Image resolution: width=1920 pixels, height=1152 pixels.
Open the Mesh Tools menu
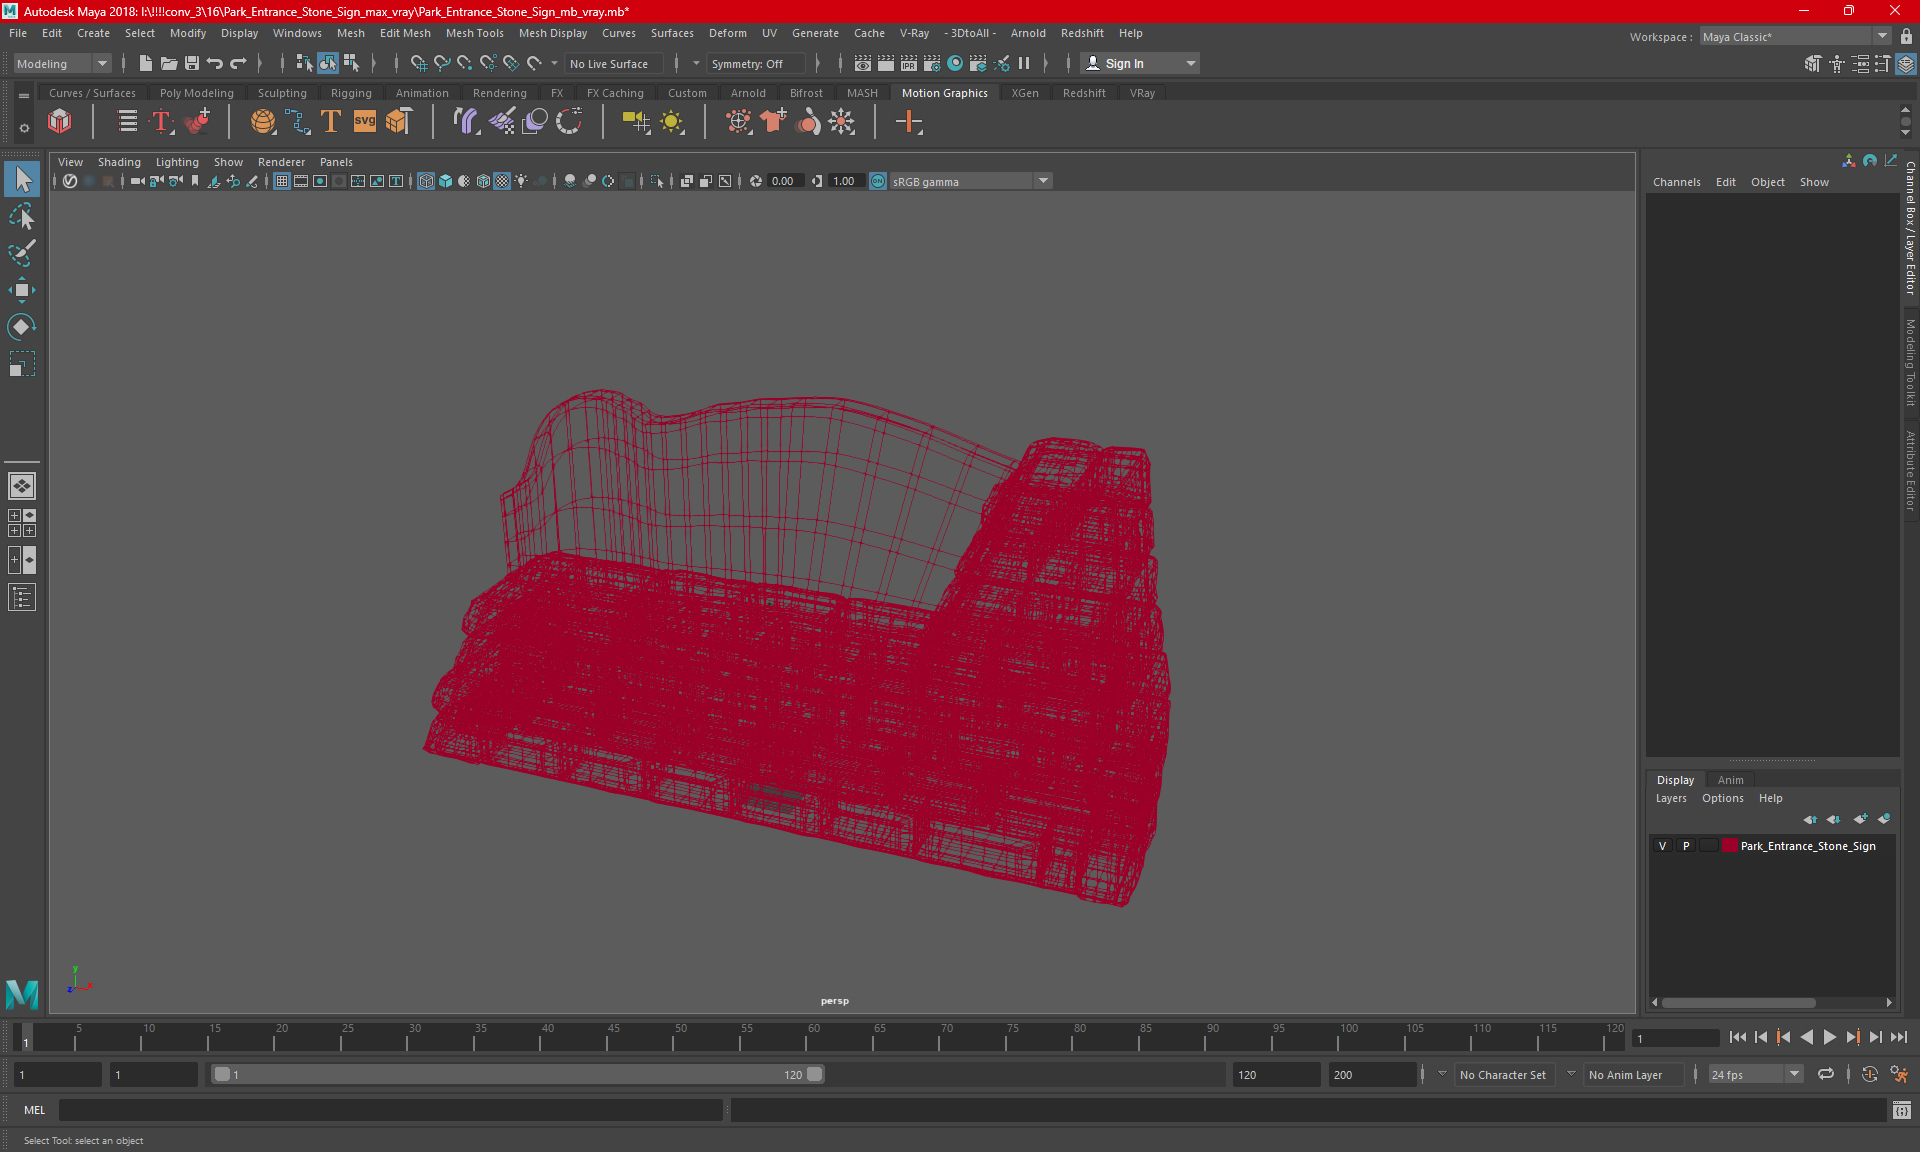click(x=474, y=33)
